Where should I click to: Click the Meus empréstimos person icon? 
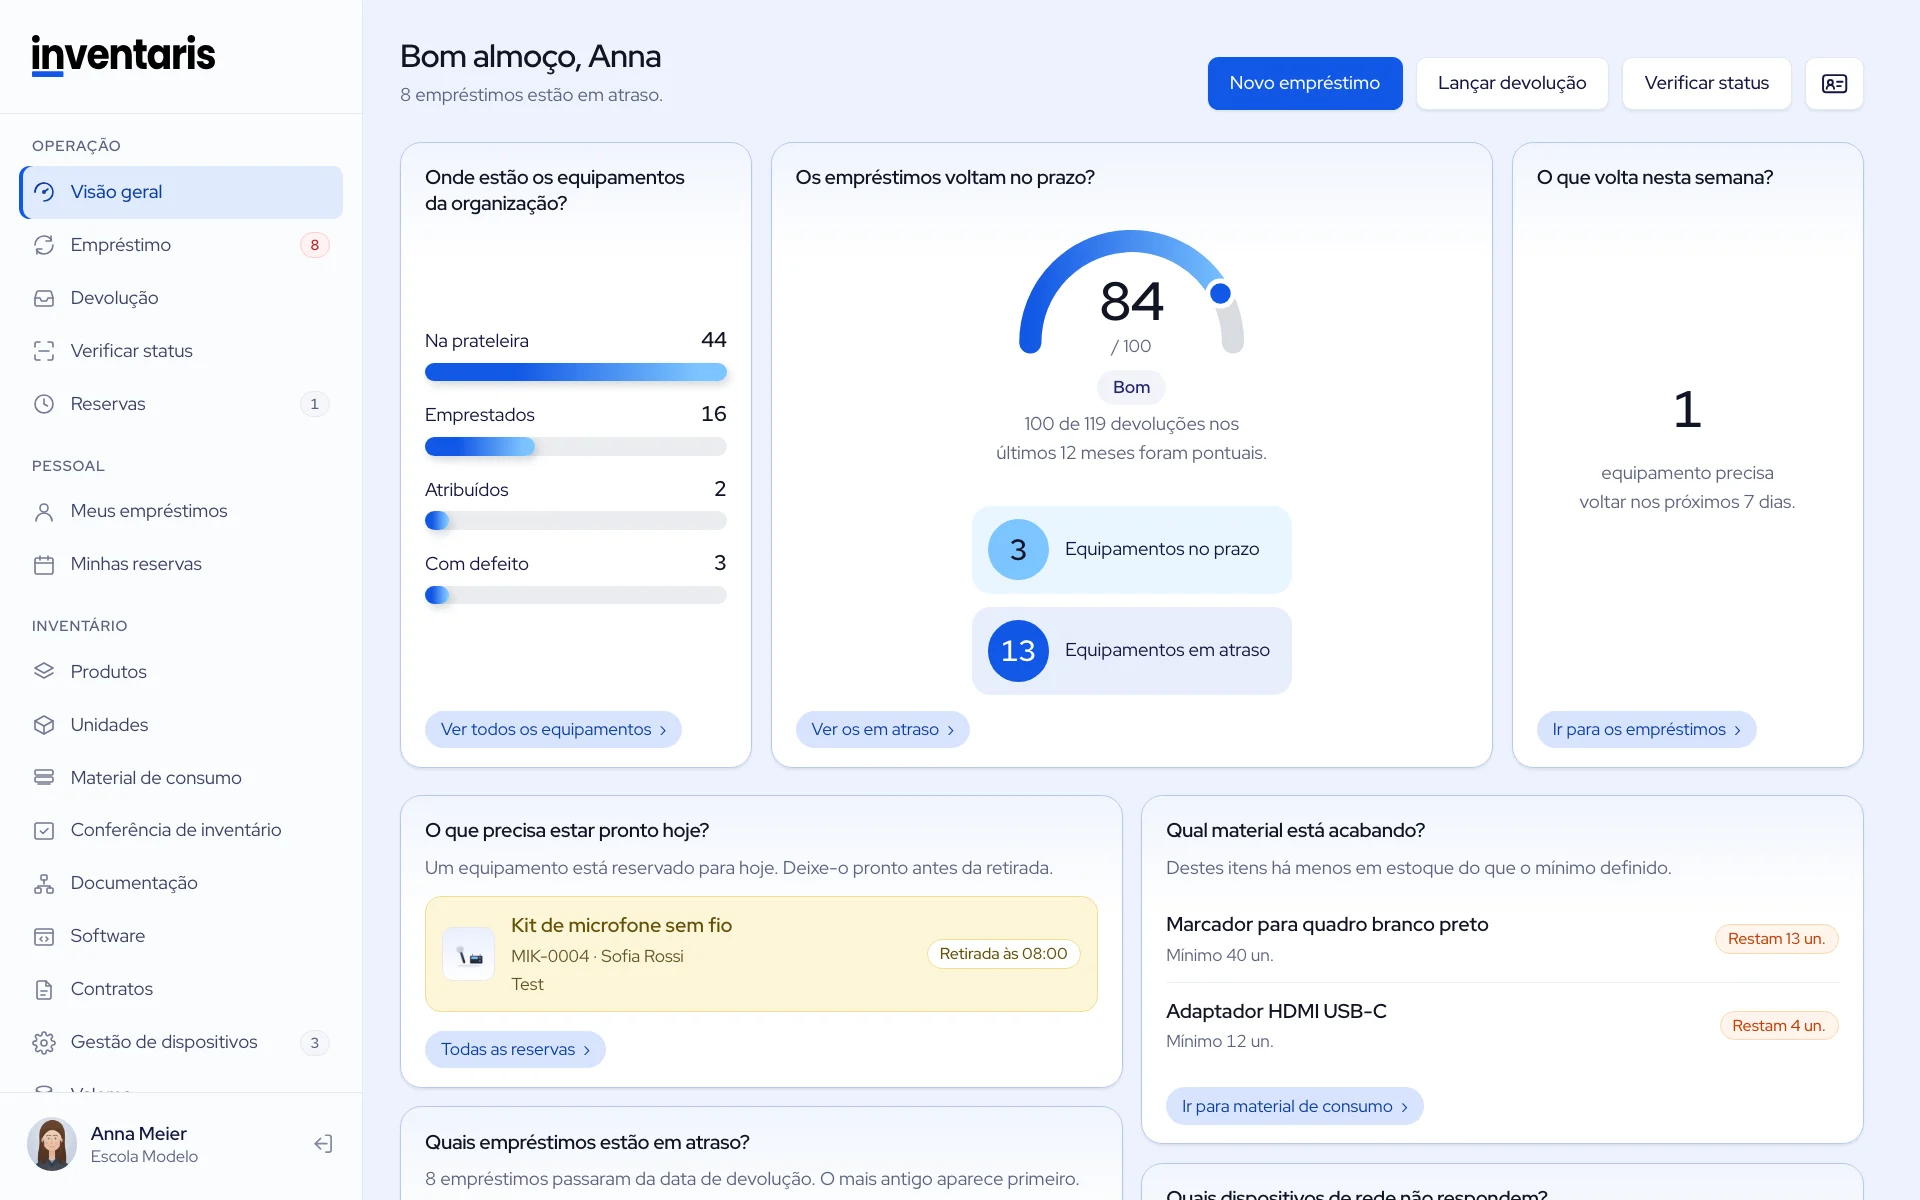(44, 512)
